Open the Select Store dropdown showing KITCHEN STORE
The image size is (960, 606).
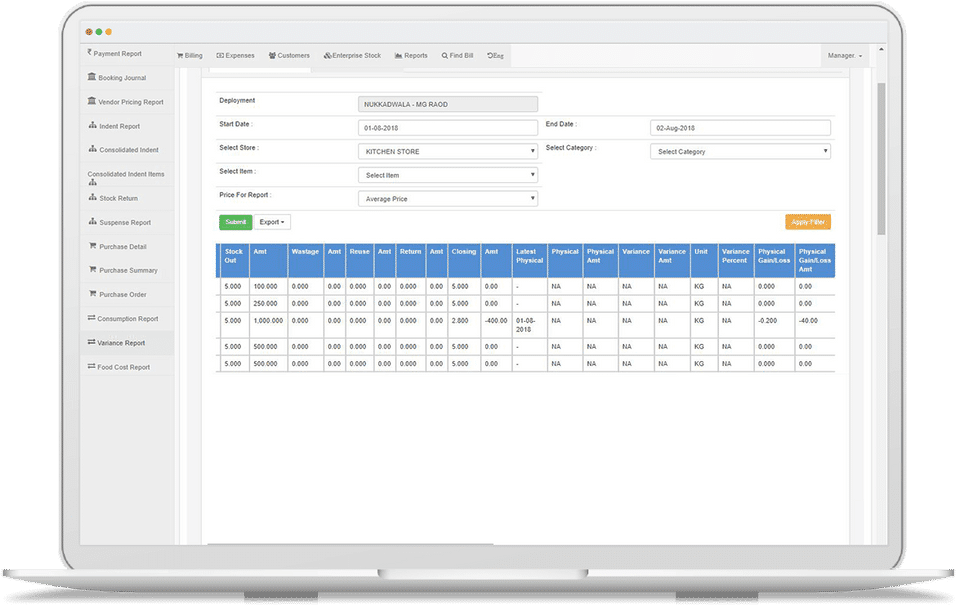(448, 151)
